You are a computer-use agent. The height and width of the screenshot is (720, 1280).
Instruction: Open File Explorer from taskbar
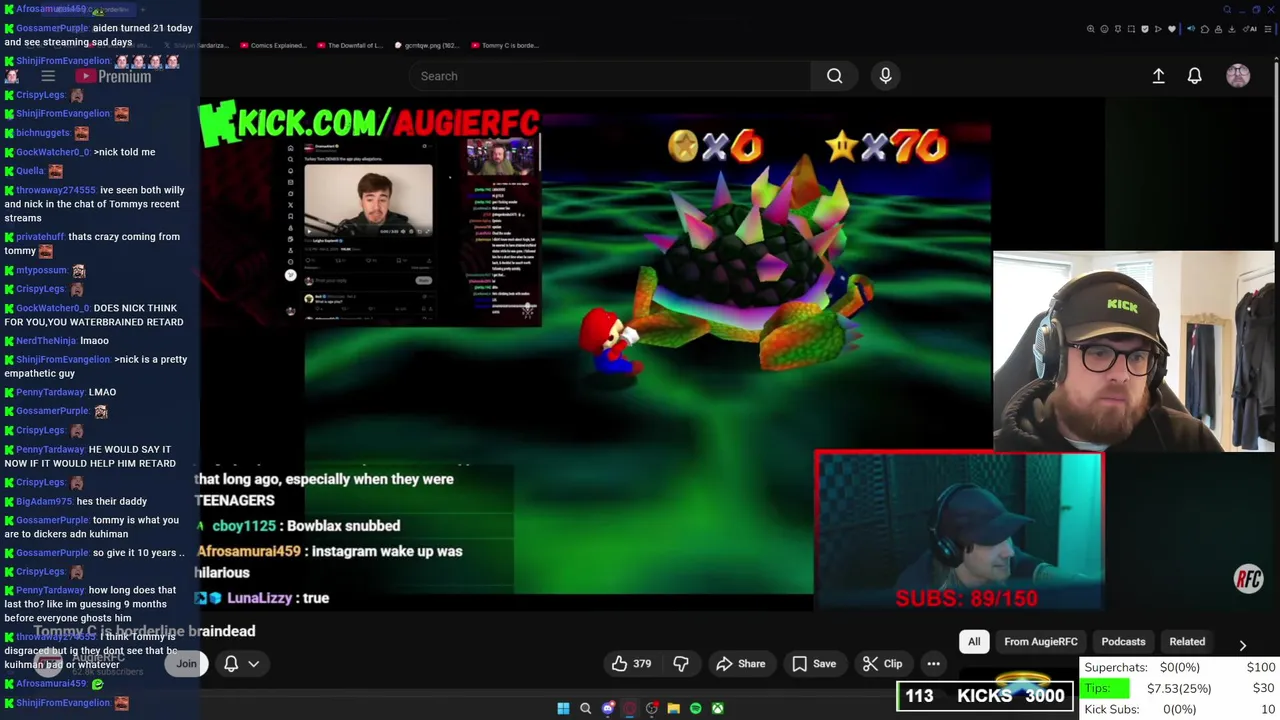[x=673, y=709]
